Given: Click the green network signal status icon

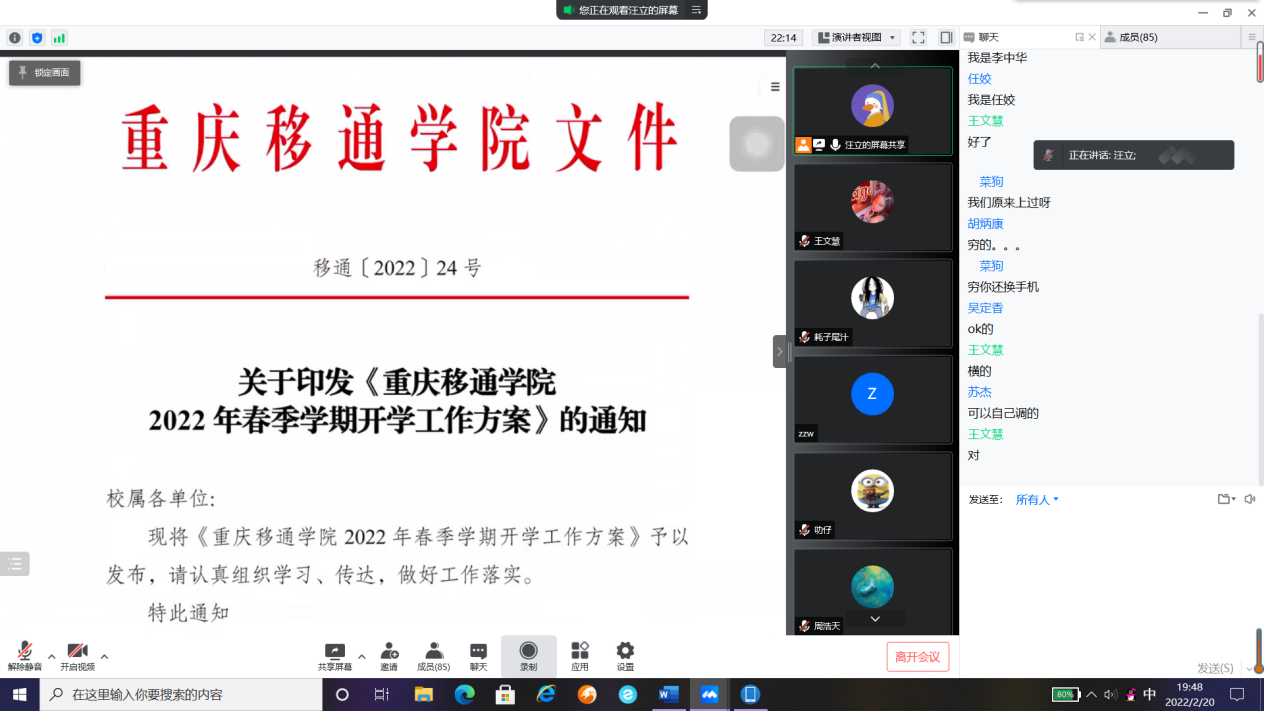Looking at the screenshot, I should pyautogui.click(x=59, y=38).
